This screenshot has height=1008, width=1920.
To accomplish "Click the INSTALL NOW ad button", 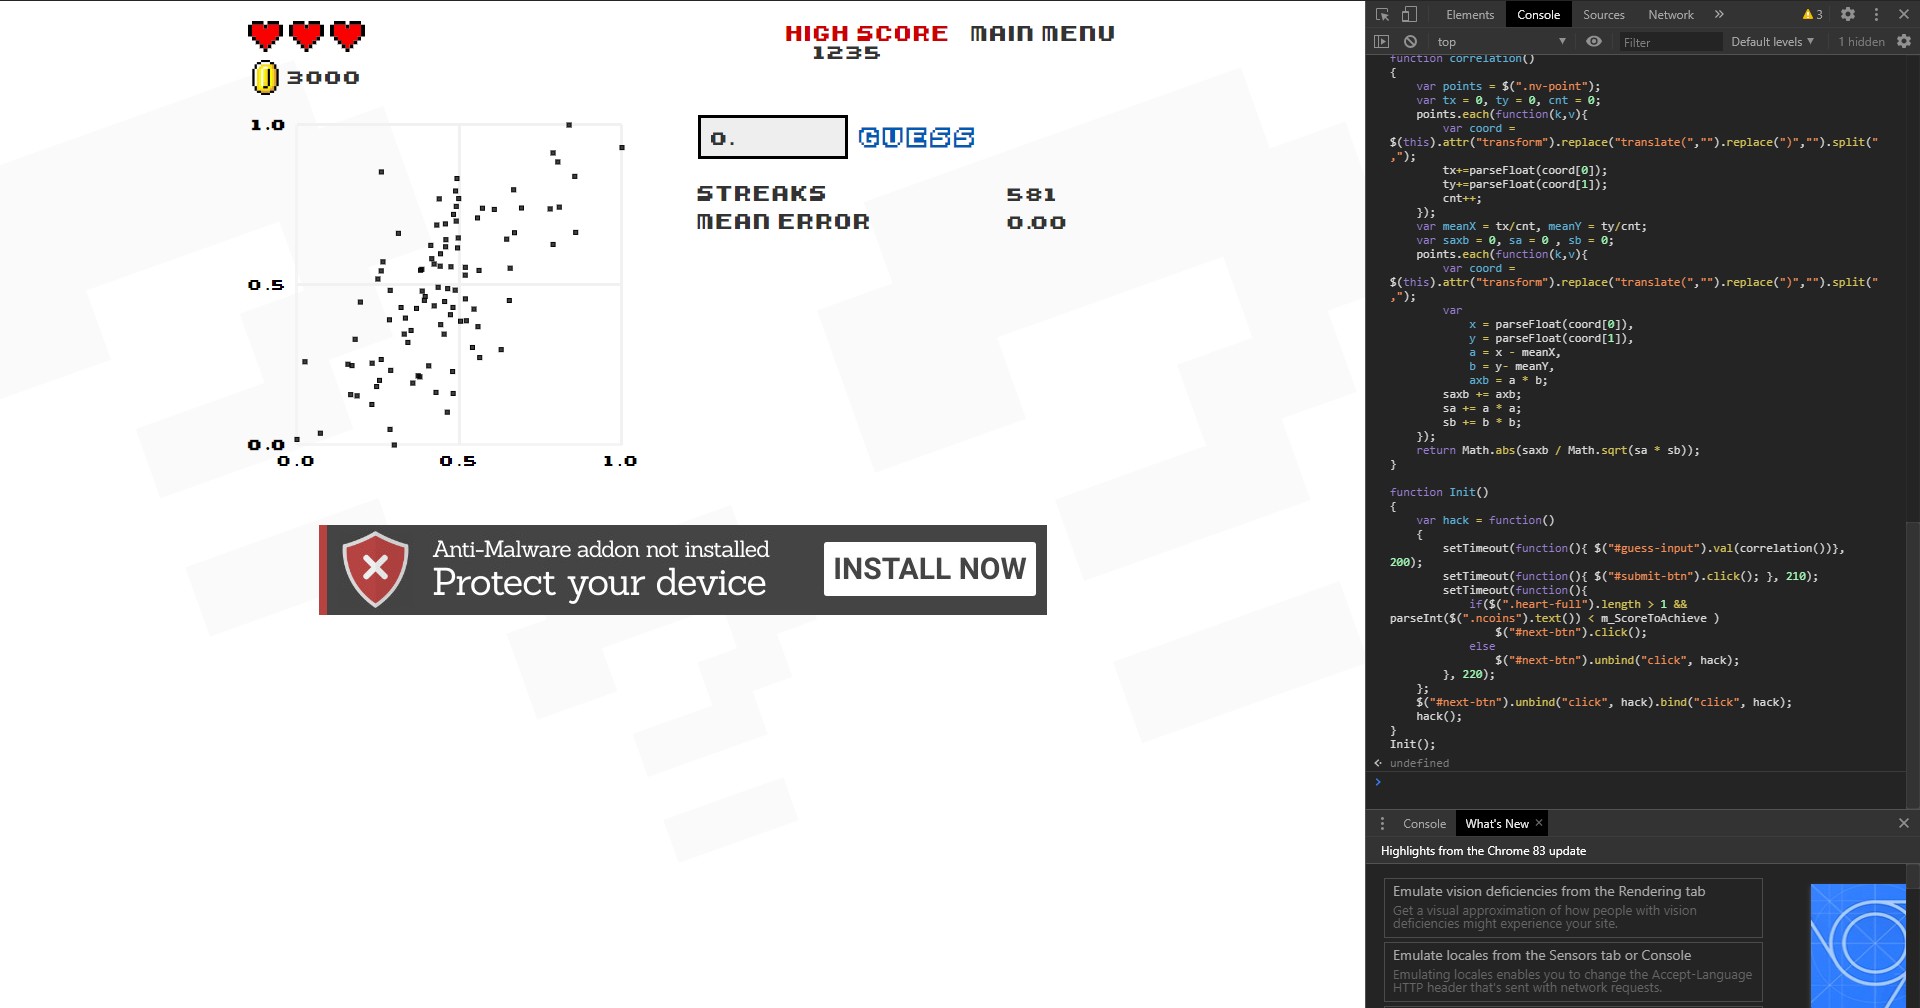I will [929, 569].
